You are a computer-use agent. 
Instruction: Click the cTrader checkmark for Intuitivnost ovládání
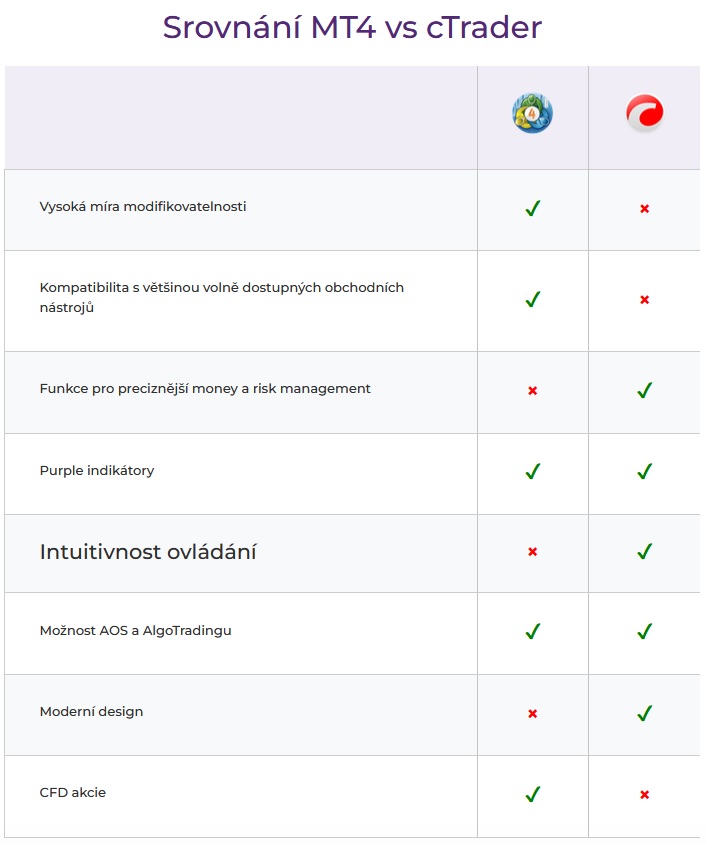pyautogui.click(x=645, y=551)
